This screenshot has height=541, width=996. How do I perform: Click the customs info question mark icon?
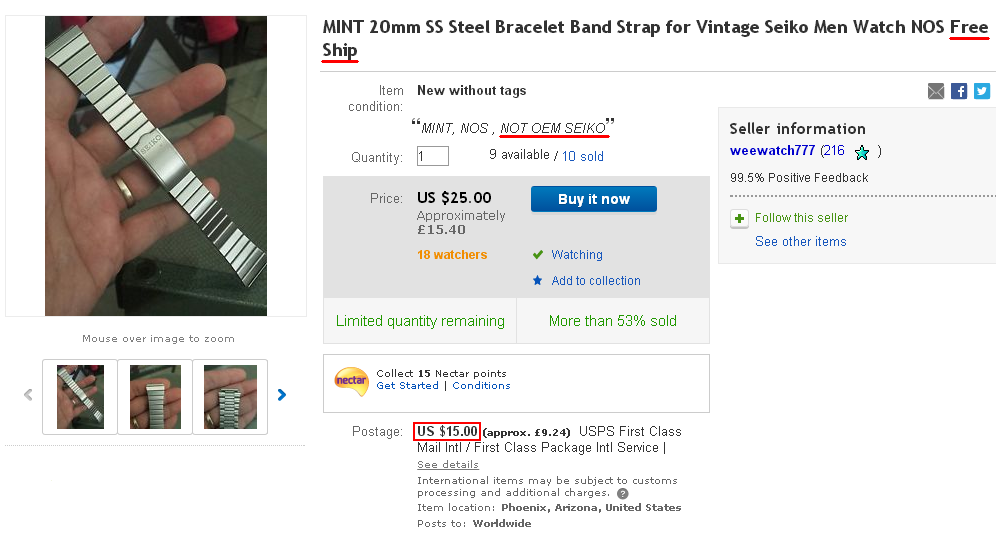click(623, 493)
